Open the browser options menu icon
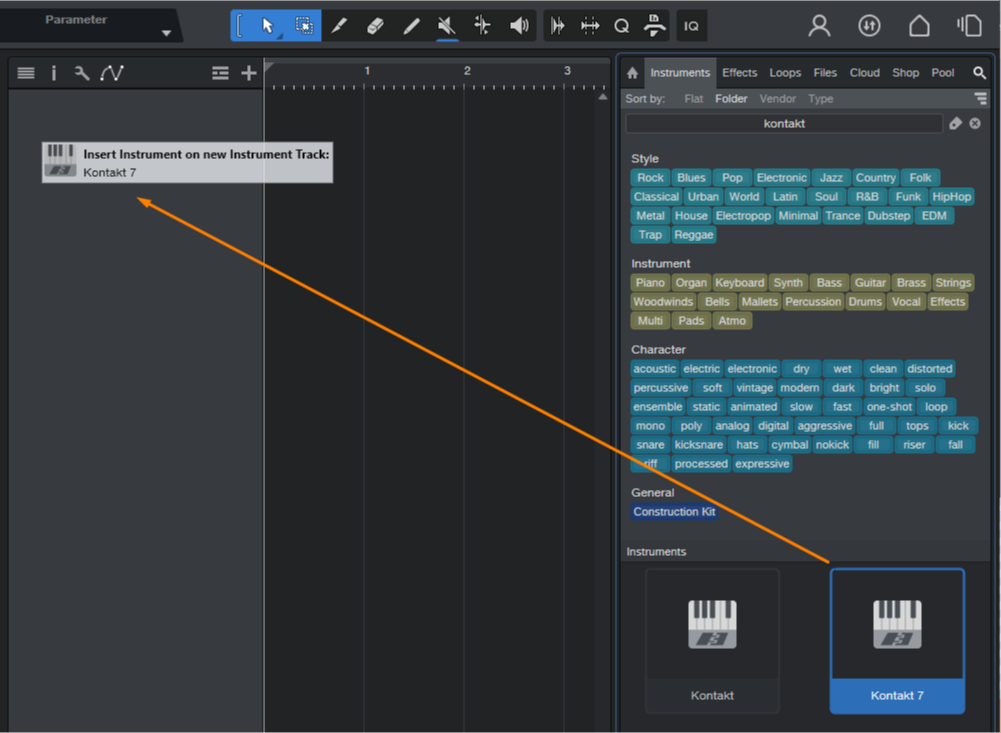 tap(980, 98)
